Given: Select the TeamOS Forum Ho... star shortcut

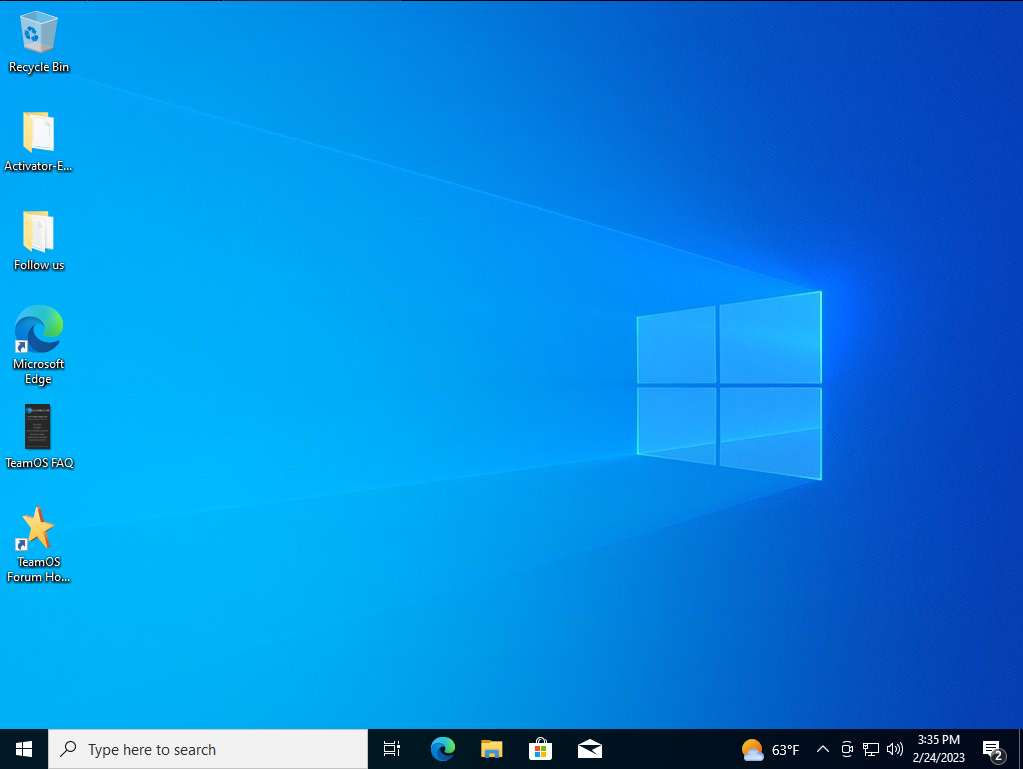Looking at the screenshot, I should pos(38,544).
